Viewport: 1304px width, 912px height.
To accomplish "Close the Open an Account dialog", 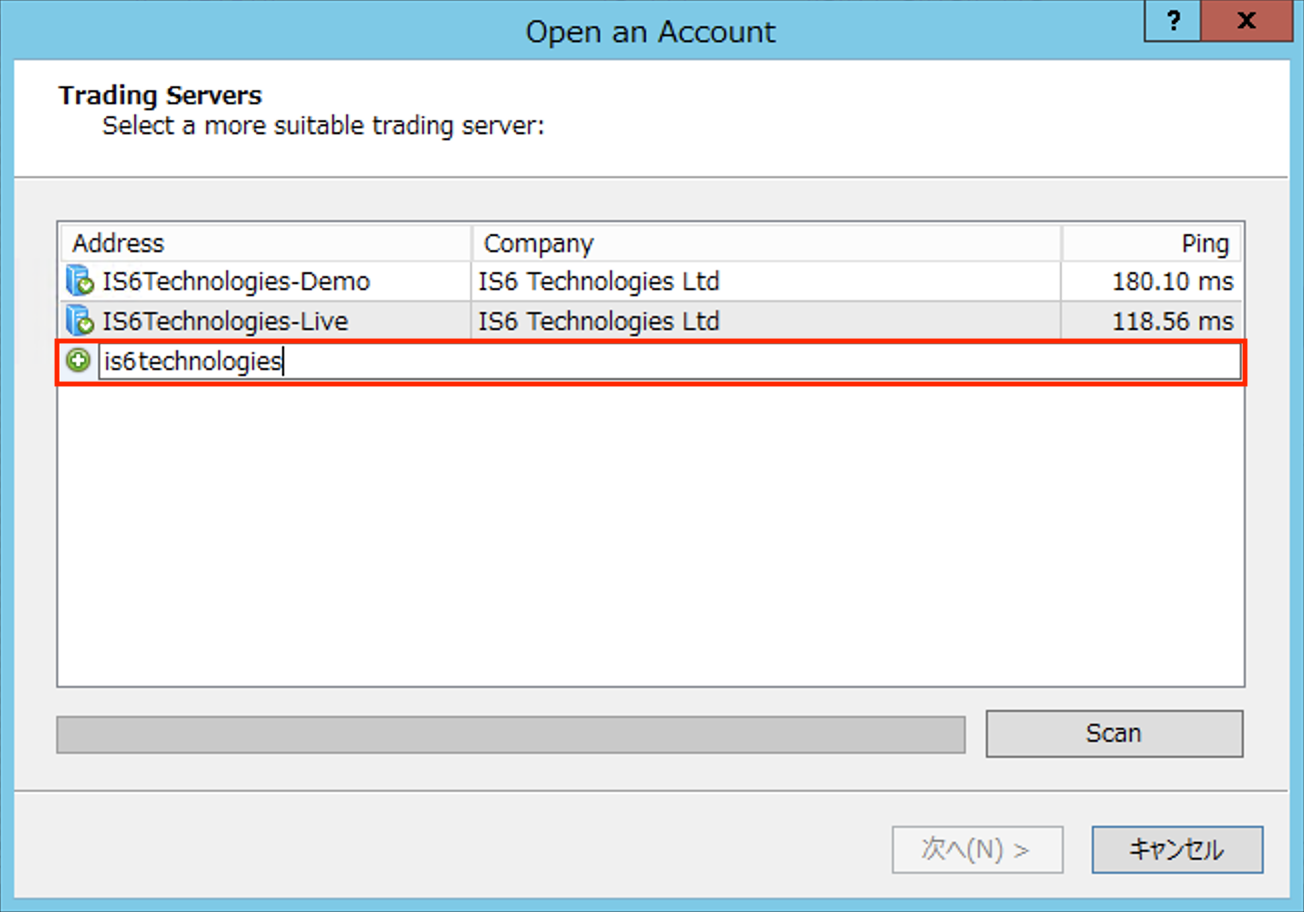I will tap(1246, 22).
